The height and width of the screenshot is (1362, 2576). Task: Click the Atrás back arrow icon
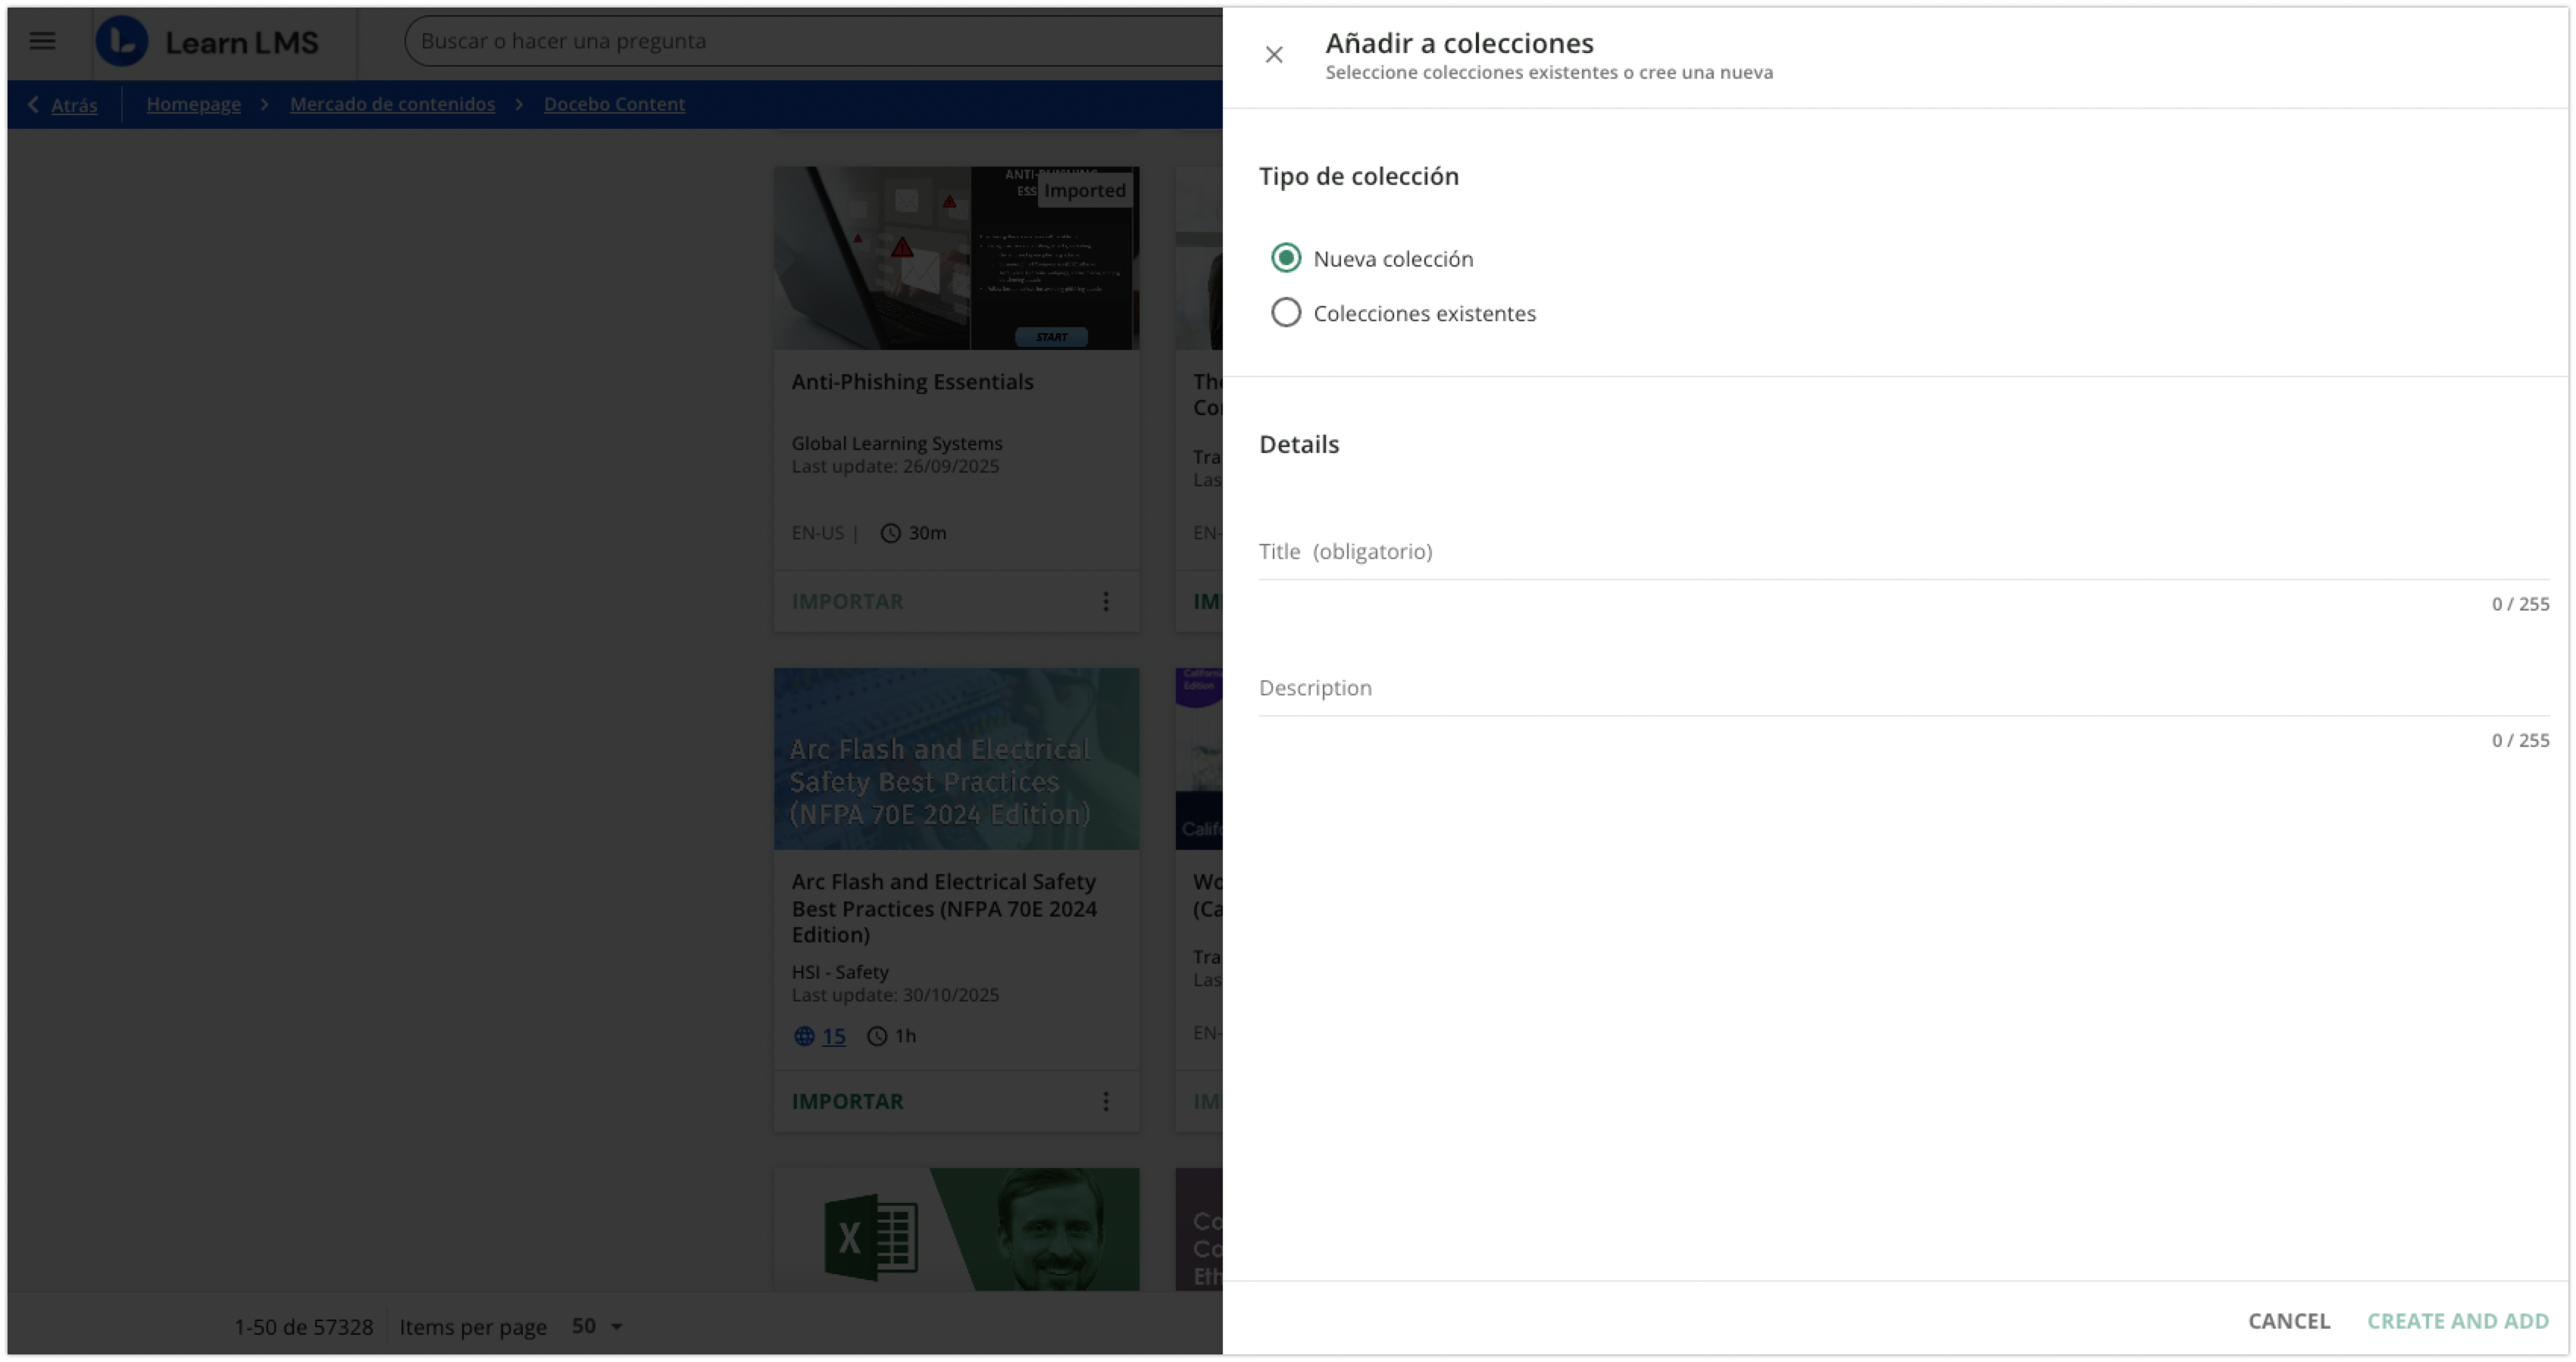33,104
